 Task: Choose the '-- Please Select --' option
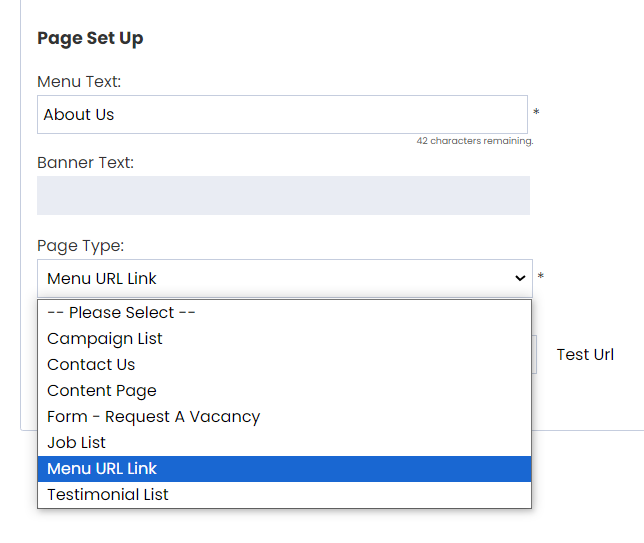tap(284, 313)
